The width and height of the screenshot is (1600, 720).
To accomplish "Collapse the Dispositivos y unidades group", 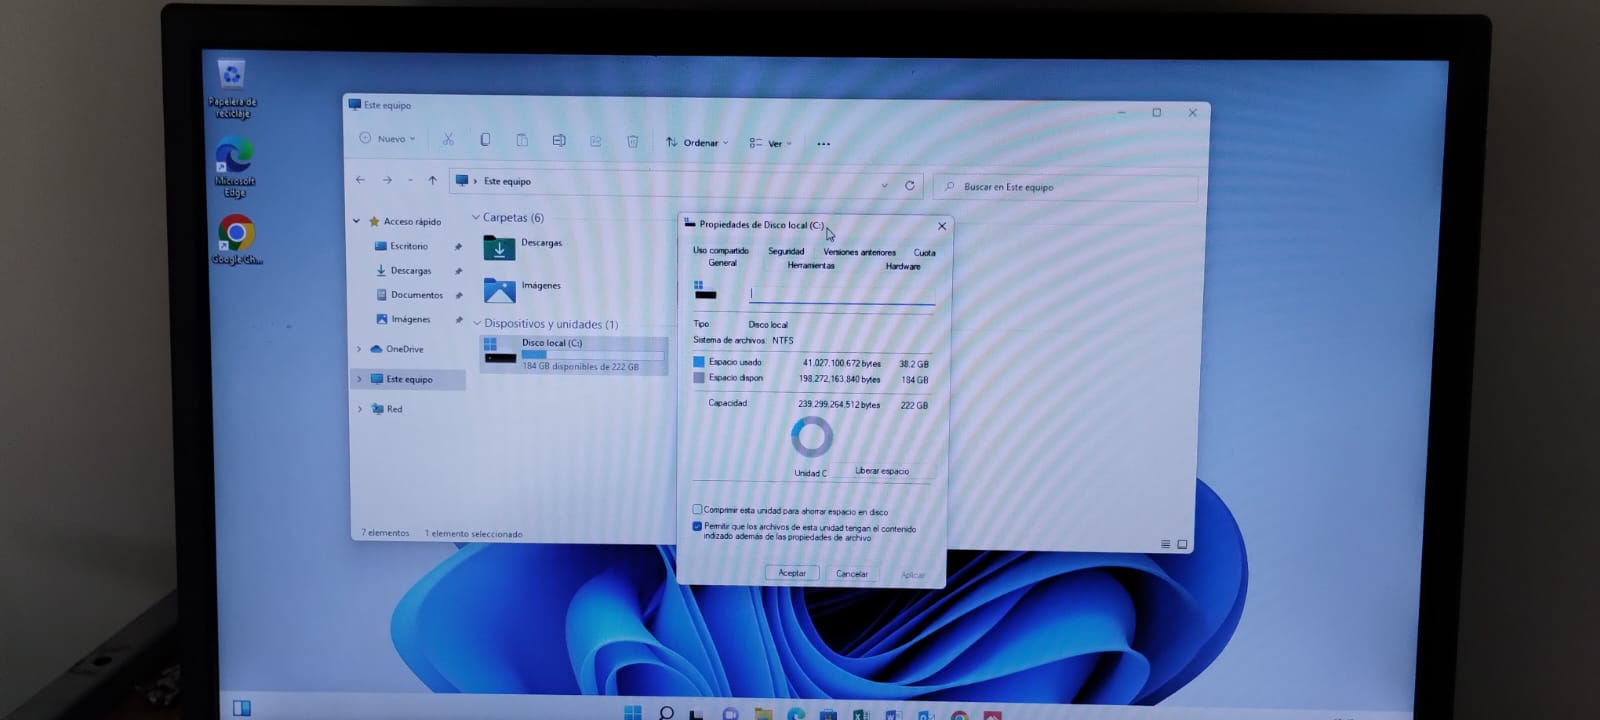I will [477, 324].
